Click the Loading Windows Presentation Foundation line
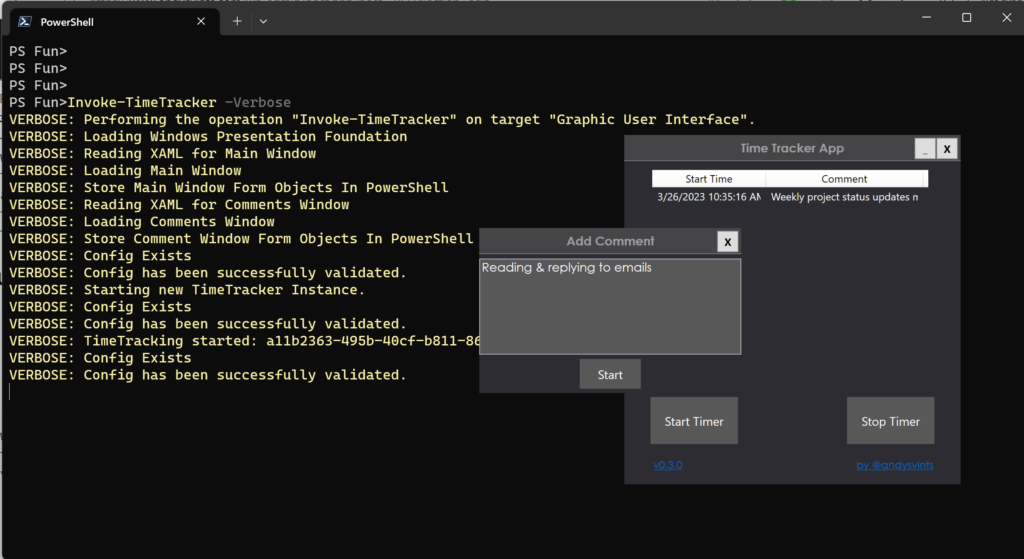This screenshot has height=559, width=1024. [x=208, y=136]
